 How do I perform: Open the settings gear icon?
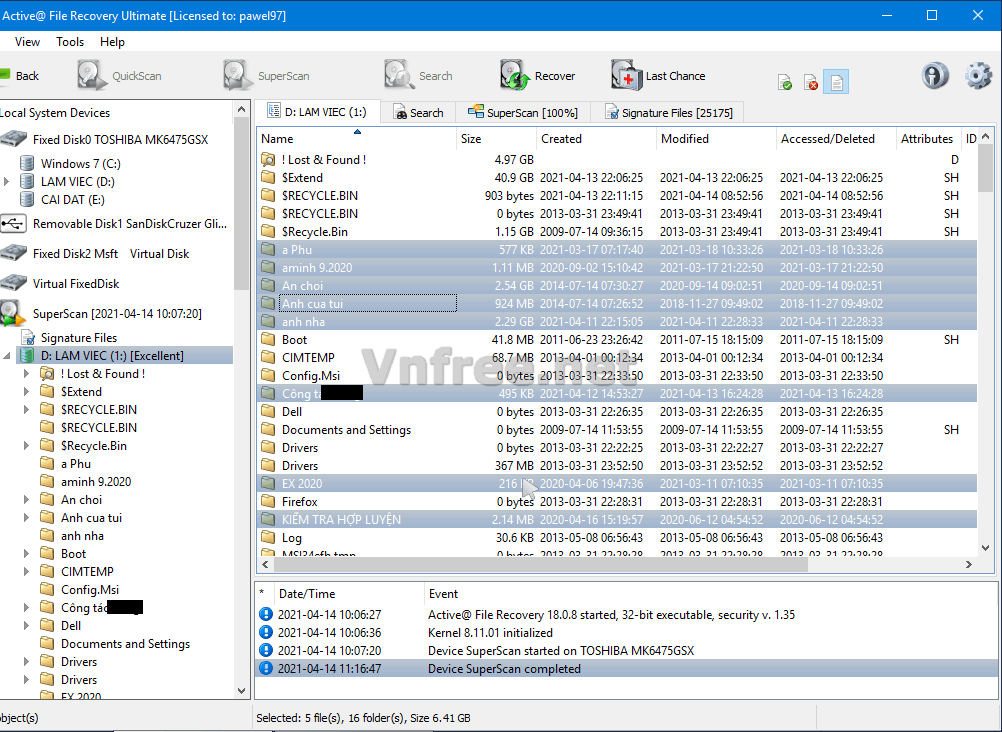(978, 76)
